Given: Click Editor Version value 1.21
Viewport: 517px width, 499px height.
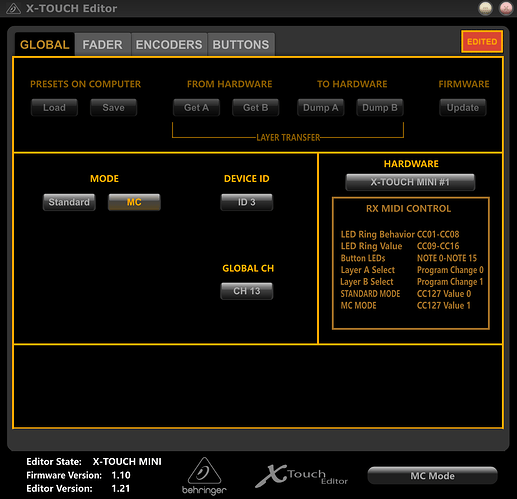Looking at the screenshot, I should pyautogui.click(x=121, y=489).
